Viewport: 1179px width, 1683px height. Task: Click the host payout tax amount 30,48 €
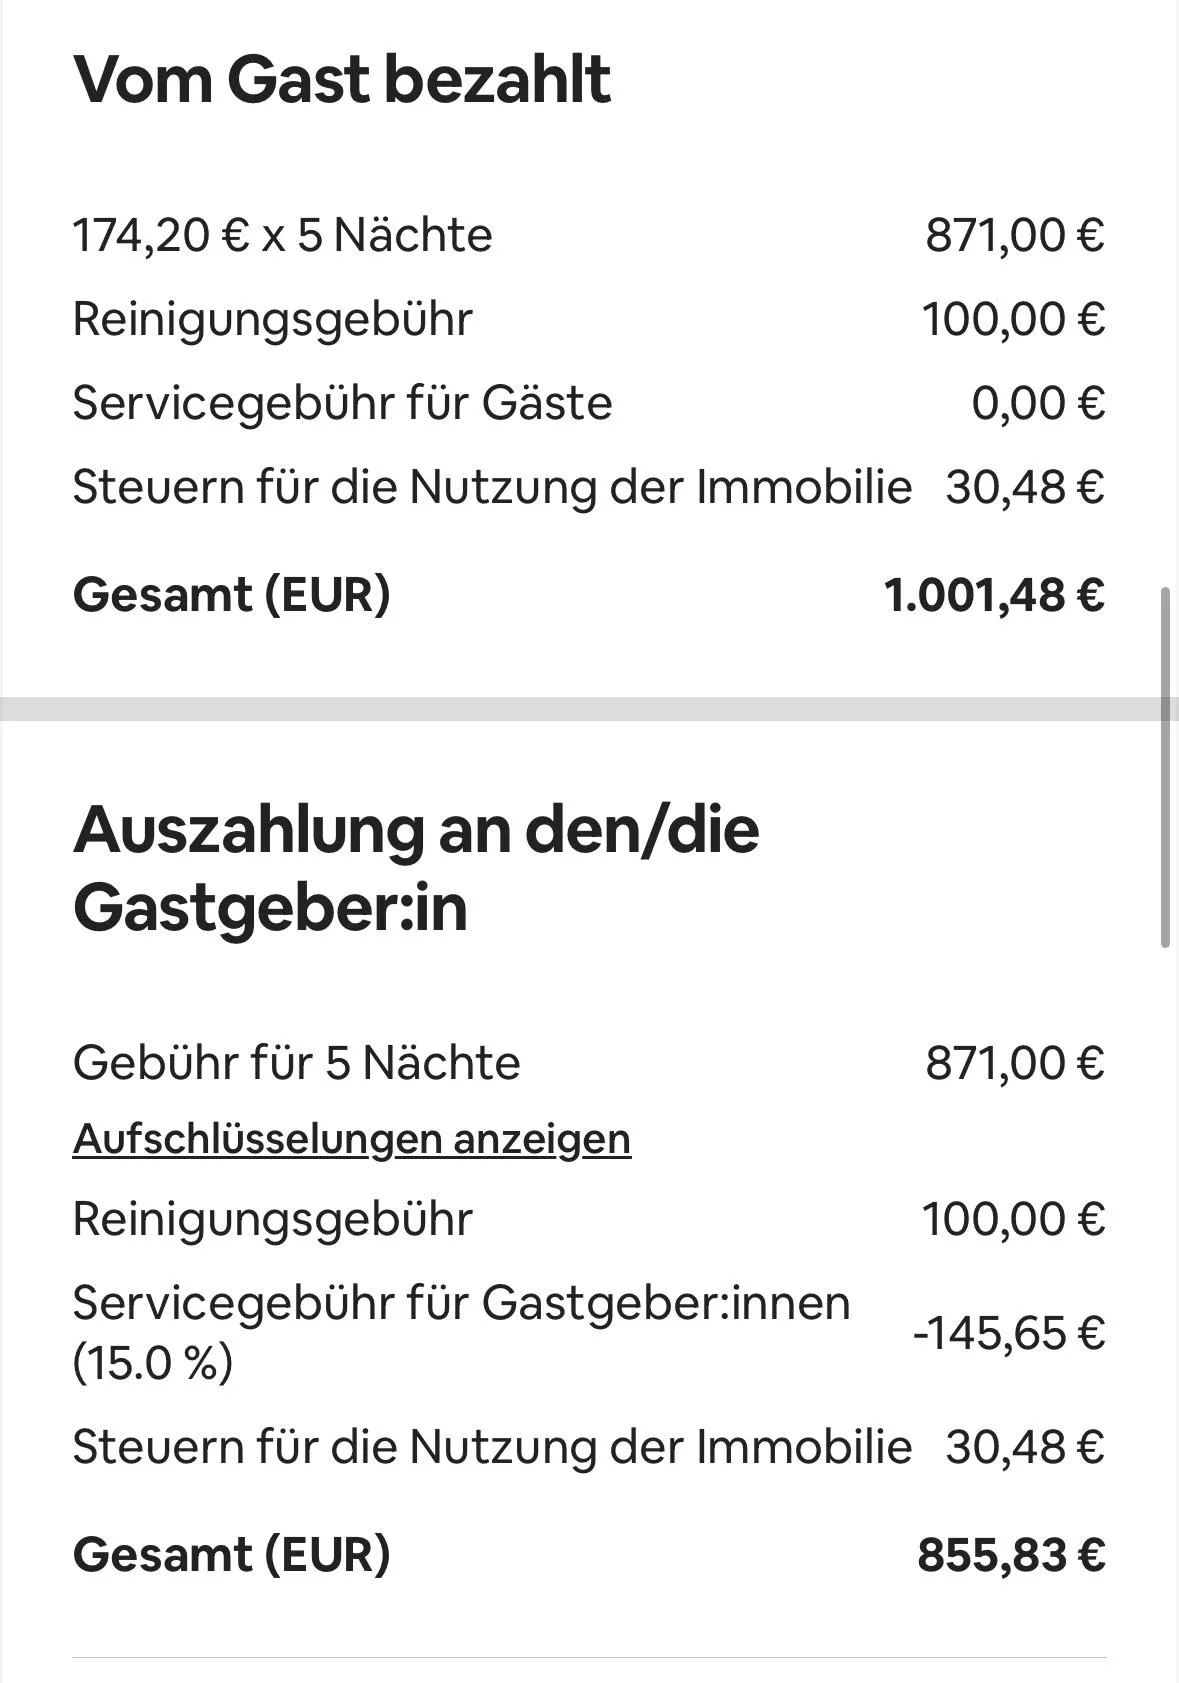point(1025,1447)
